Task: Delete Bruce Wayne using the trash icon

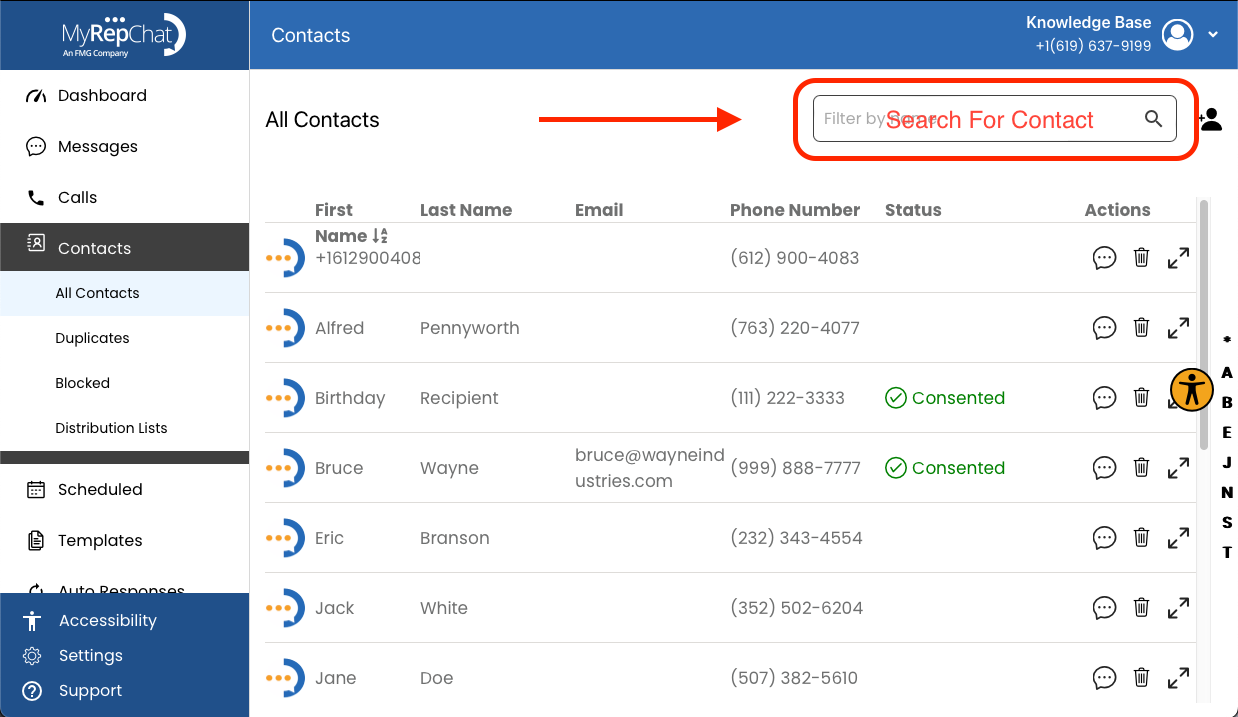Action: click(1141, 467)
